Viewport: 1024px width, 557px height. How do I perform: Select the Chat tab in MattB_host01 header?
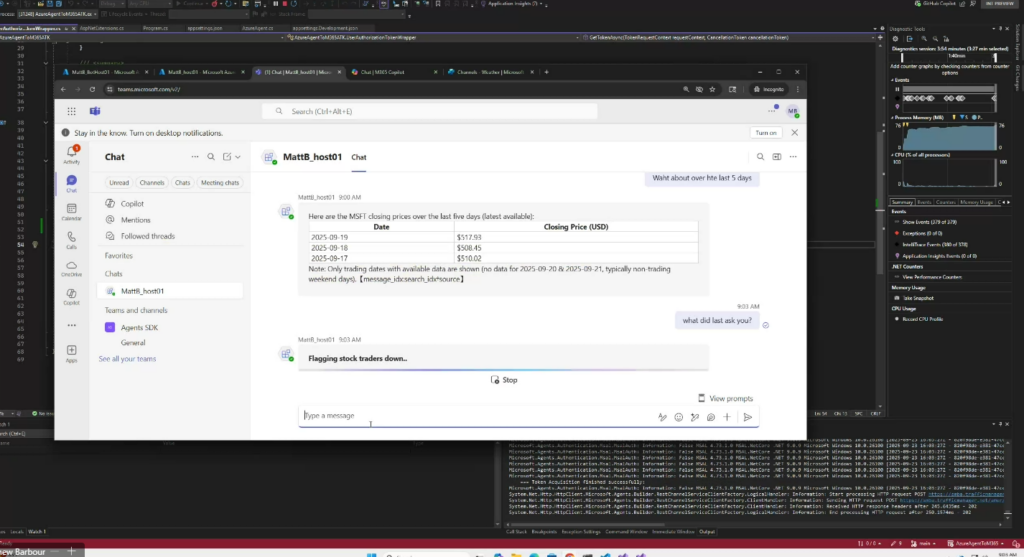pyautogui.click(x=359, y=157)
